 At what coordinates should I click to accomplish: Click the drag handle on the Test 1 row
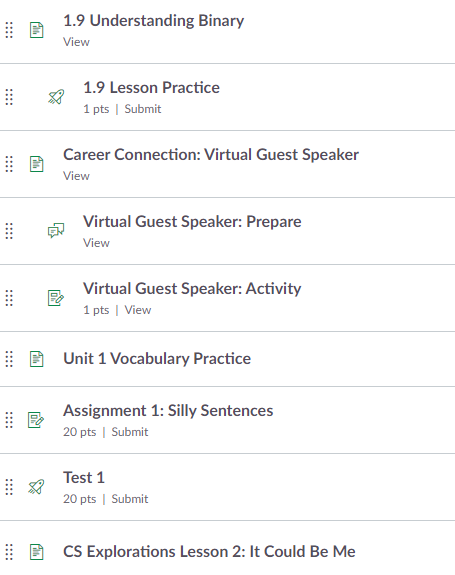click(9, 487)
